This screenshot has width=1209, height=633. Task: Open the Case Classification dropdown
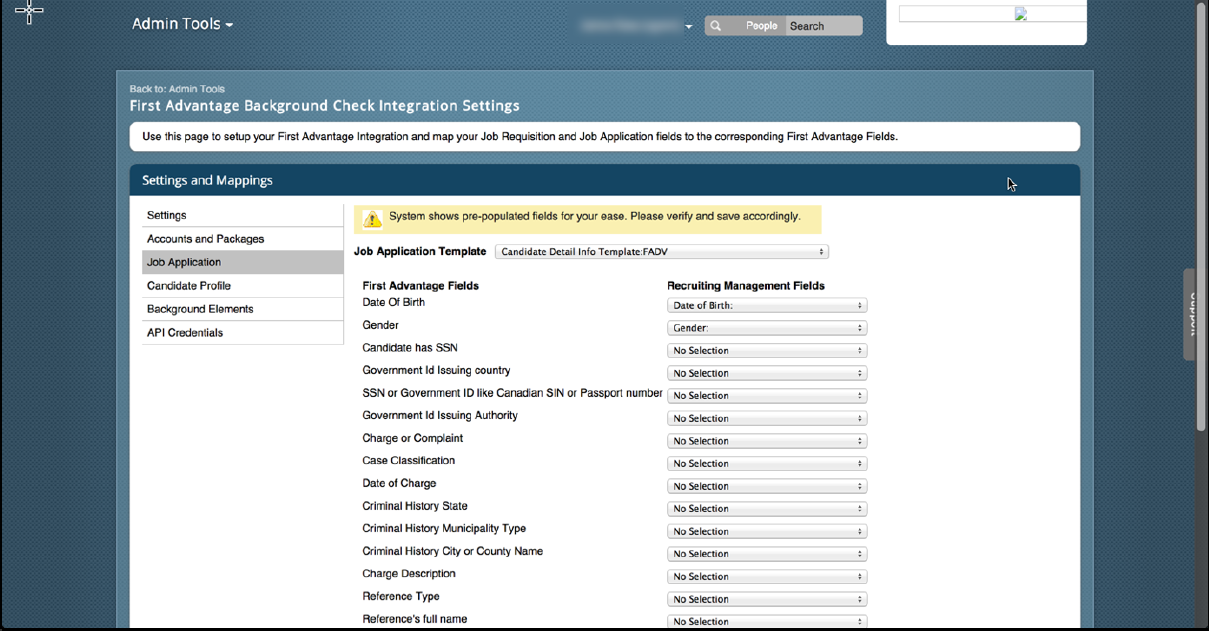767,464
